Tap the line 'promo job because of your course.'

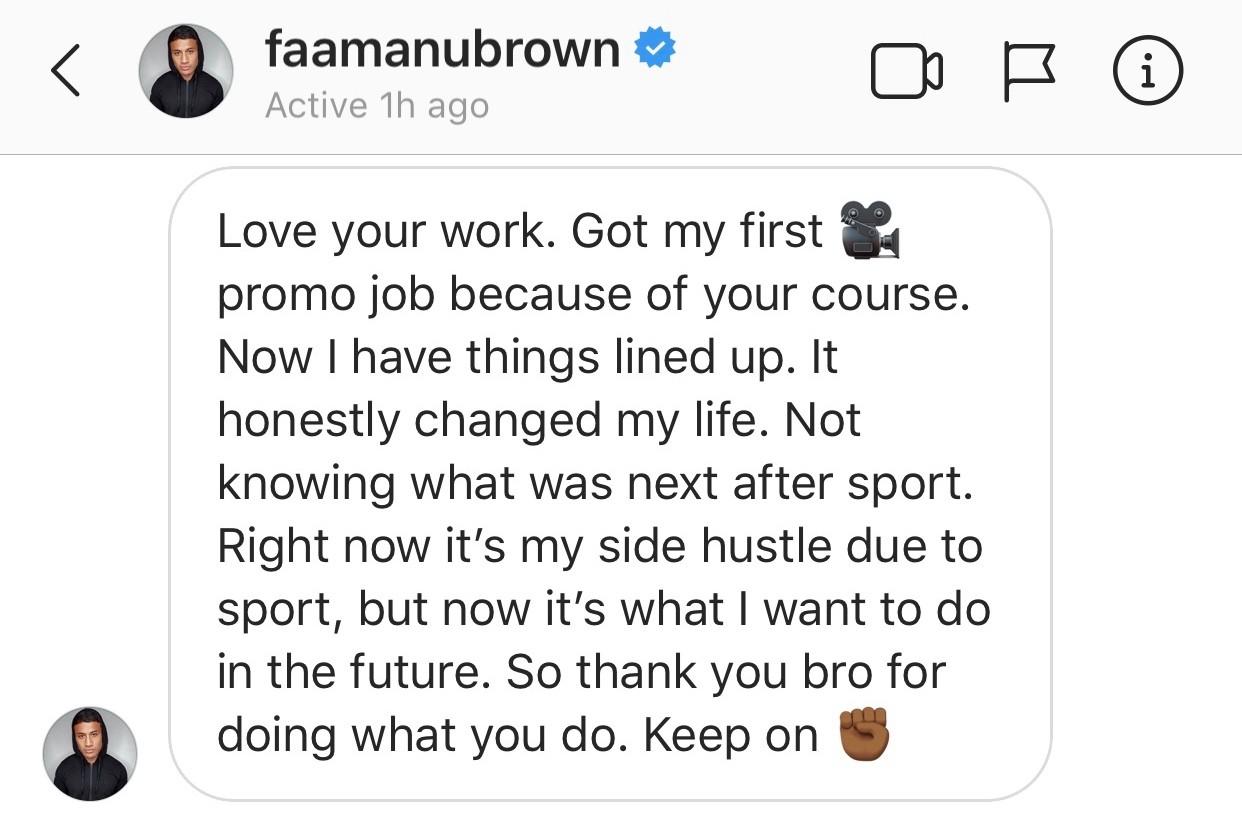[594, 295]
